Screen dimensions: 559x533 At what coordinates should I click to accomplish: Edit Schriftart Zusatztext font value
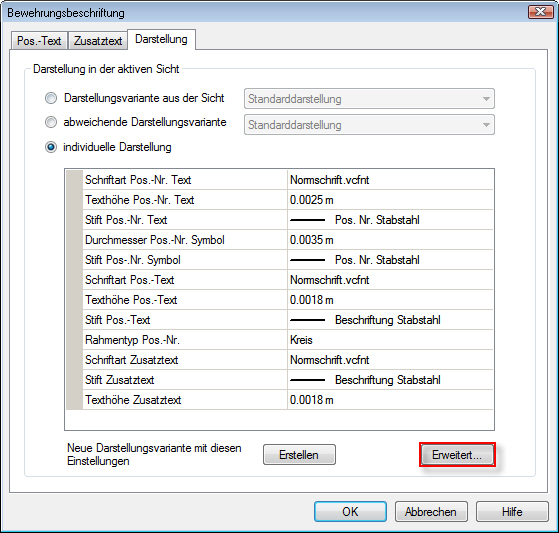pyautogui.click(x=390, y=359)
